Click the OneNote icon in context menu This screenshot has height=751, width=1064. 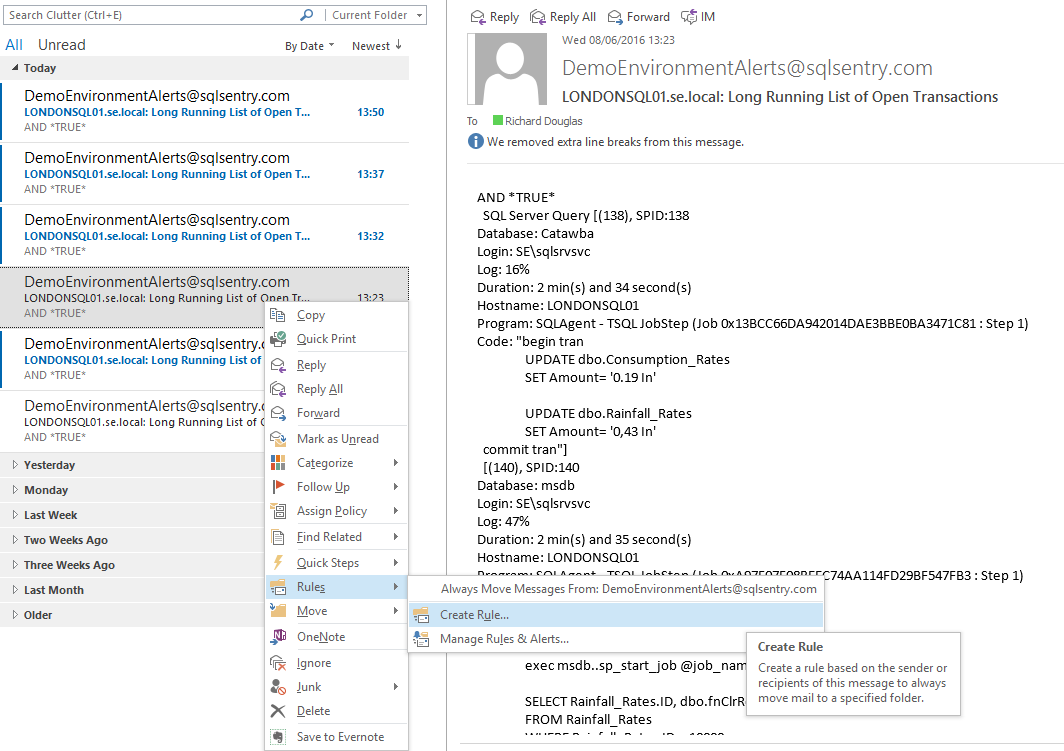click(278, 636)
